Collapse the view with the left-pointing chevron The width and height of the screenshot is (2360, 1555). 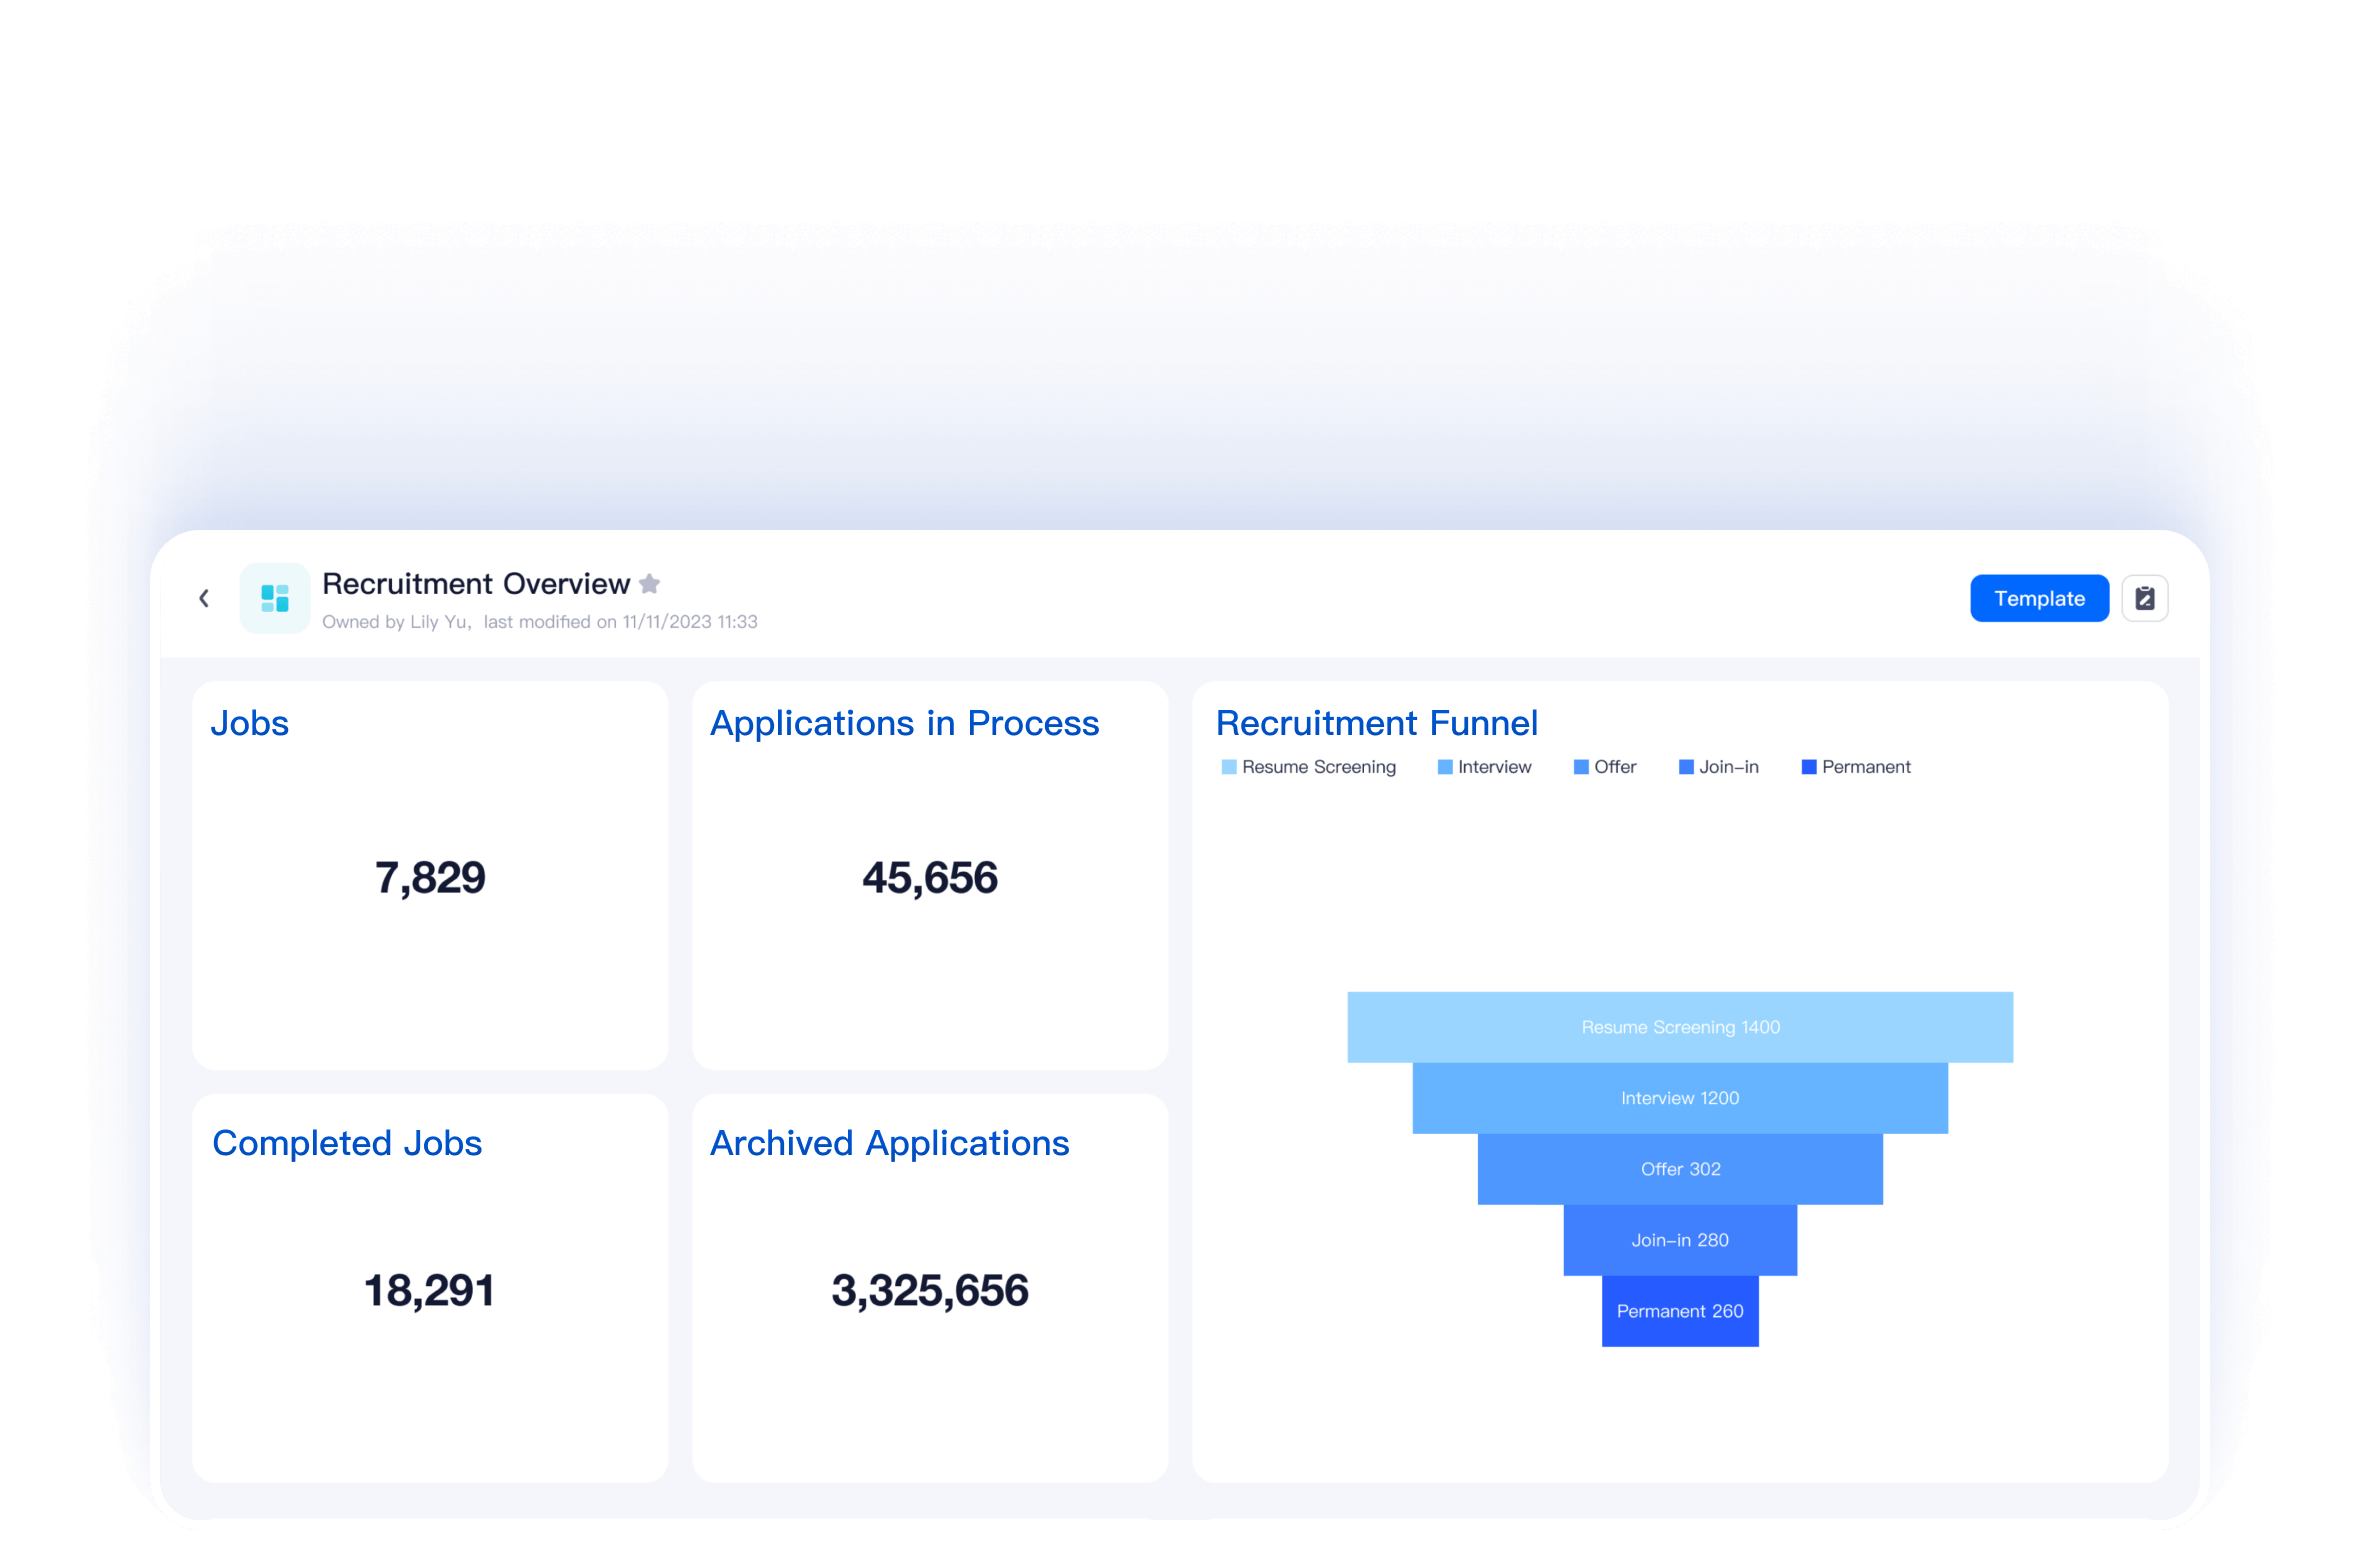(x=205, y=597)
